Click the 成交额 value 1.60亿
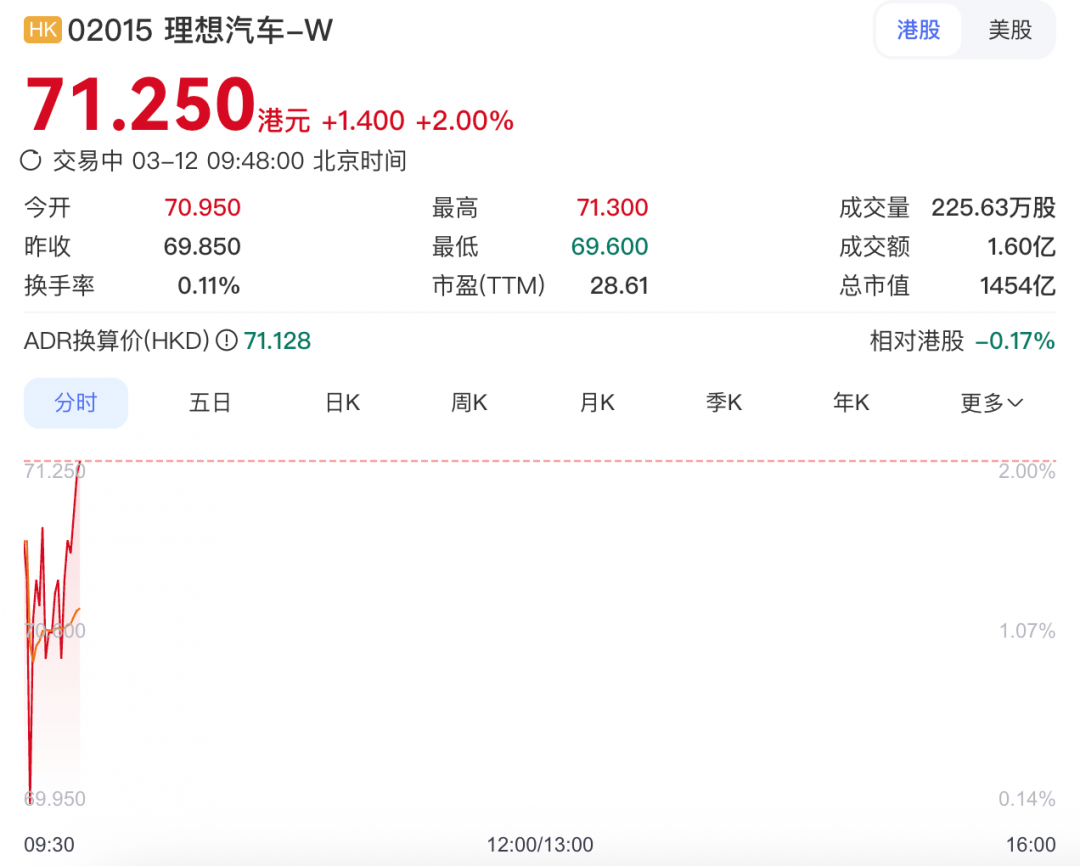The image size is (1080, 866). pos(1021,247)
